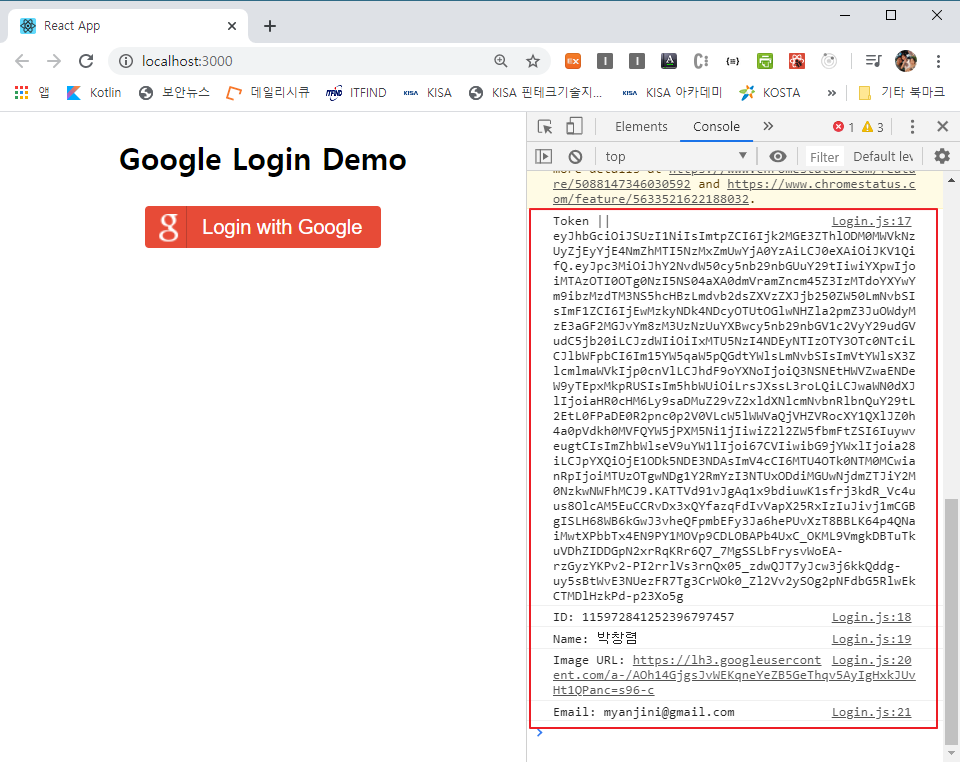
Task: Close the React App tab
Action: point(231,26)
